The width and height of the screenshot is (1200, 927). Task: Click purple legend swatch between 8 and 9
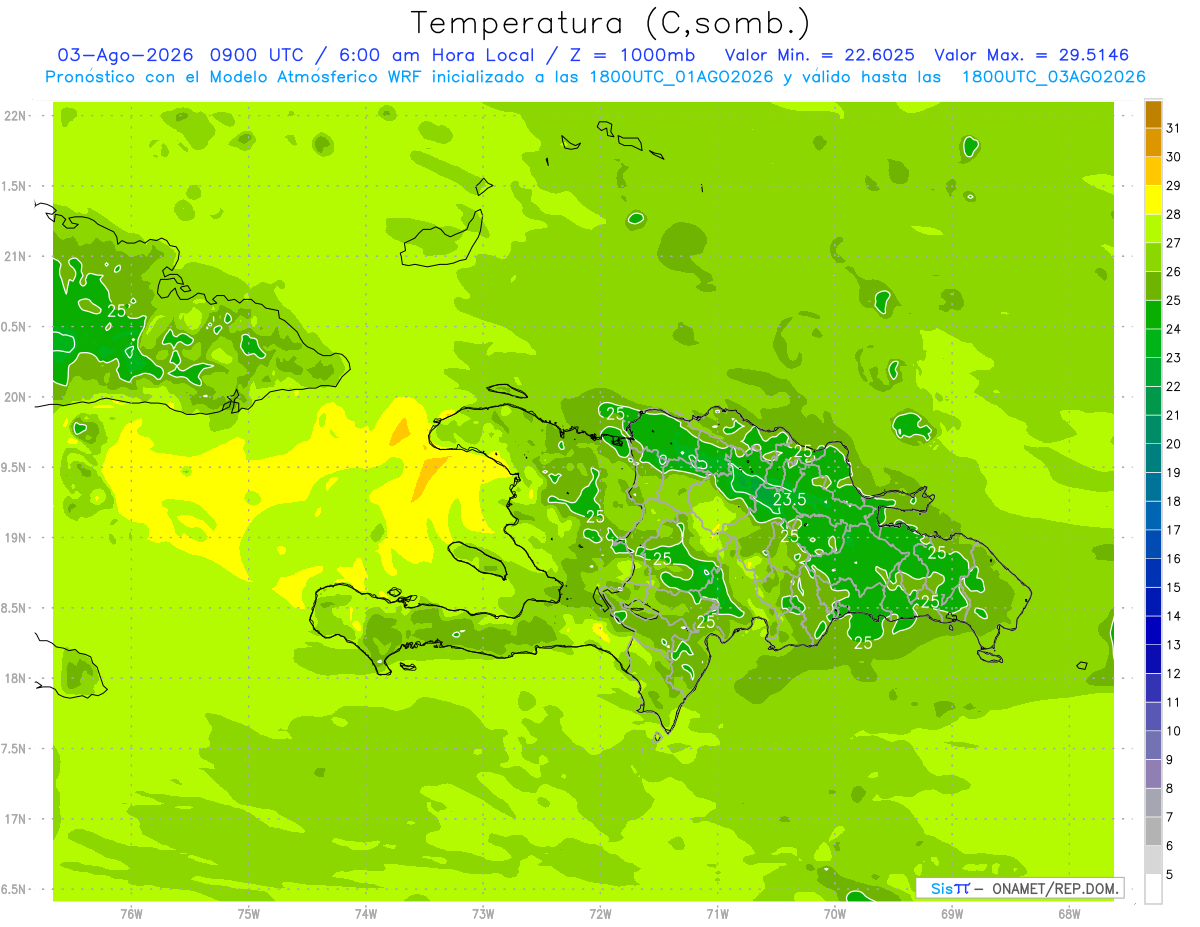point(1153,774)
